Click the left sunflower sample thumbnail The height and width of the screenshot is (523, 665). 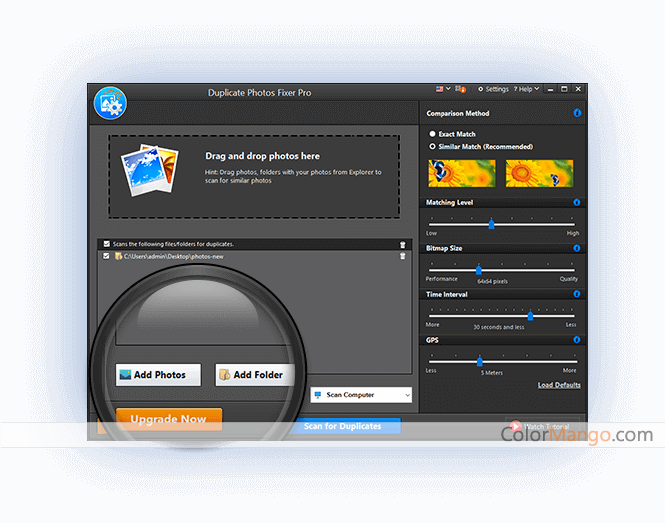coord(462,173)
